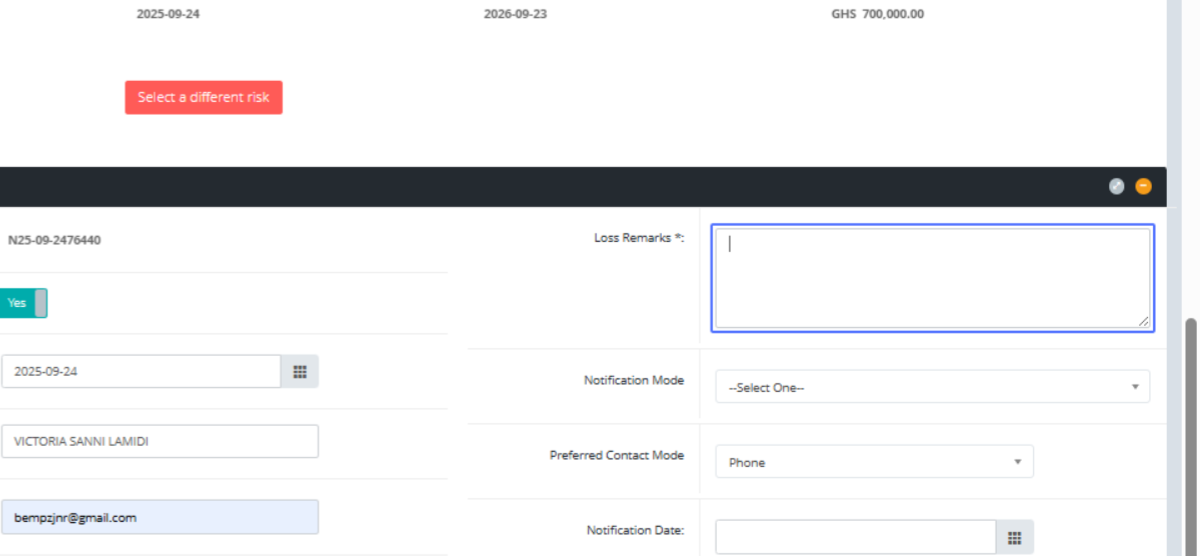1200x556 pixels.
Task: Focus the Notification Date input field
Action: pos(856,537)
